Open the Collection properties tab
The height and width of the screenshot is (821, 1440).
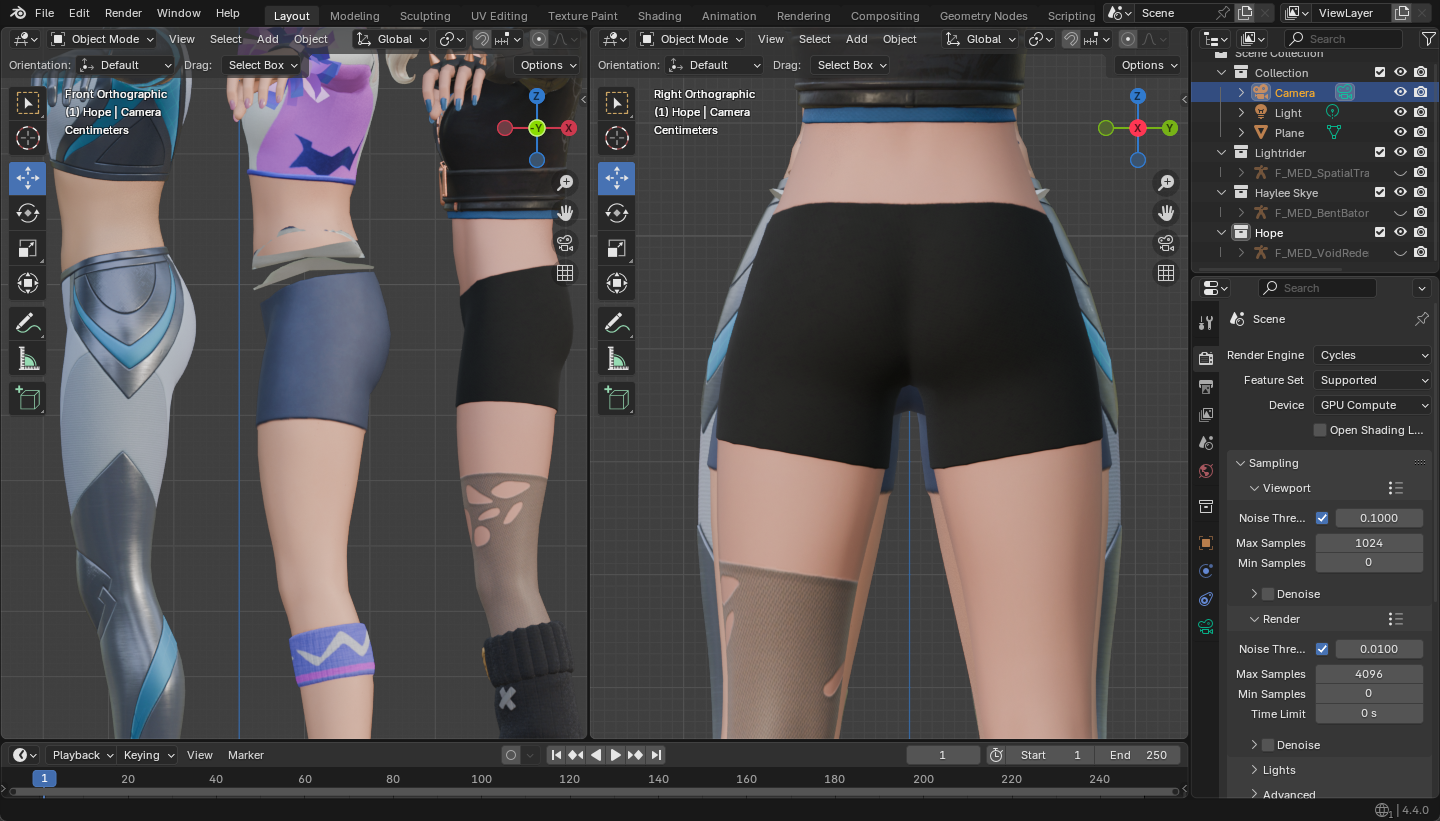point(1206,507)
